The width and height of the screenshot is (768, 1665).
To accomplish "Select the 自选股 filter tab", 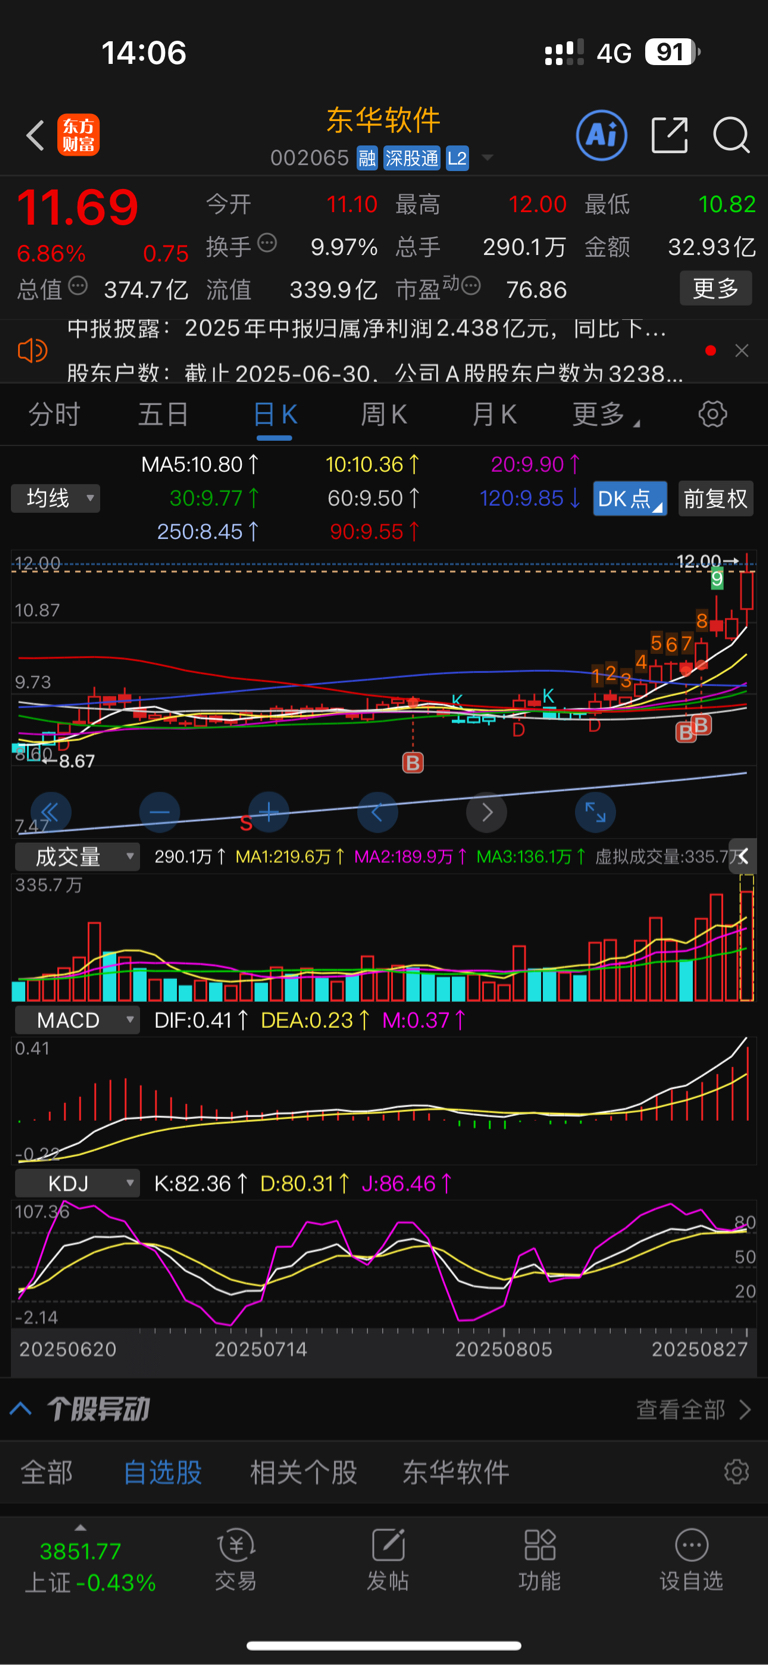I will [162, 1472].
